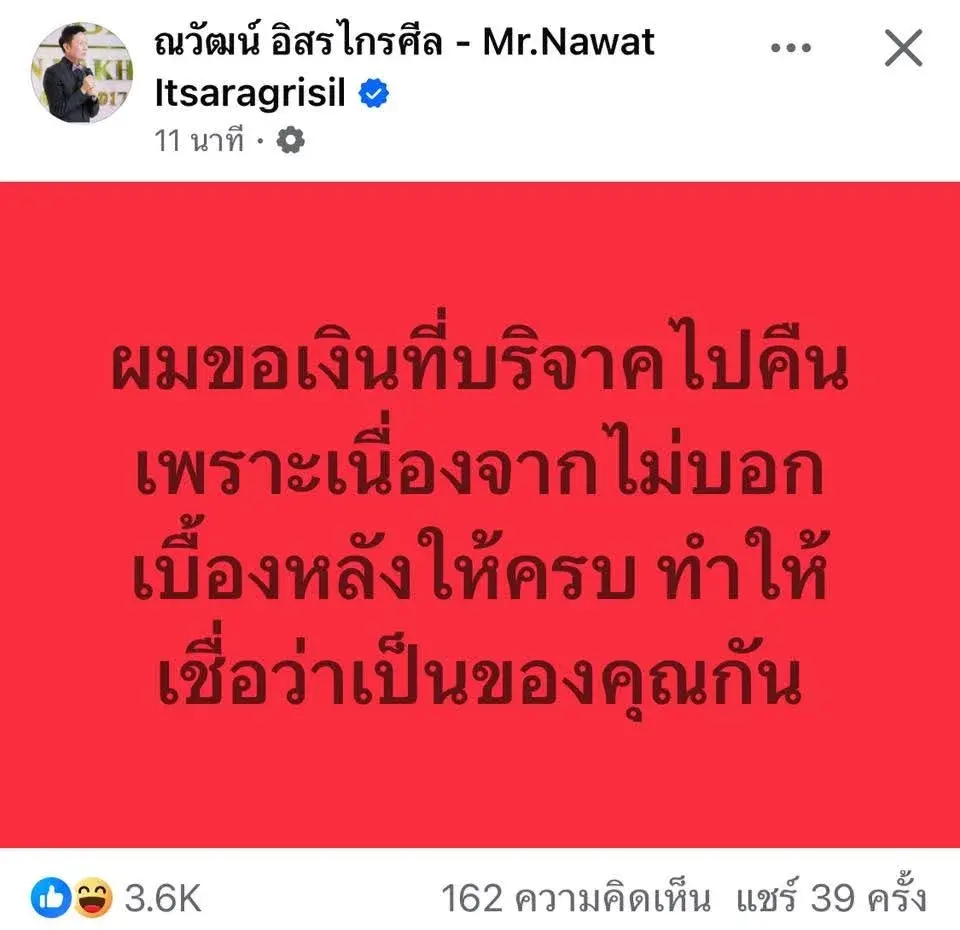View the แชร์ 39 ครั้ง shares list
Viewport: 960px width, 930px height.
tap(831, 897)
